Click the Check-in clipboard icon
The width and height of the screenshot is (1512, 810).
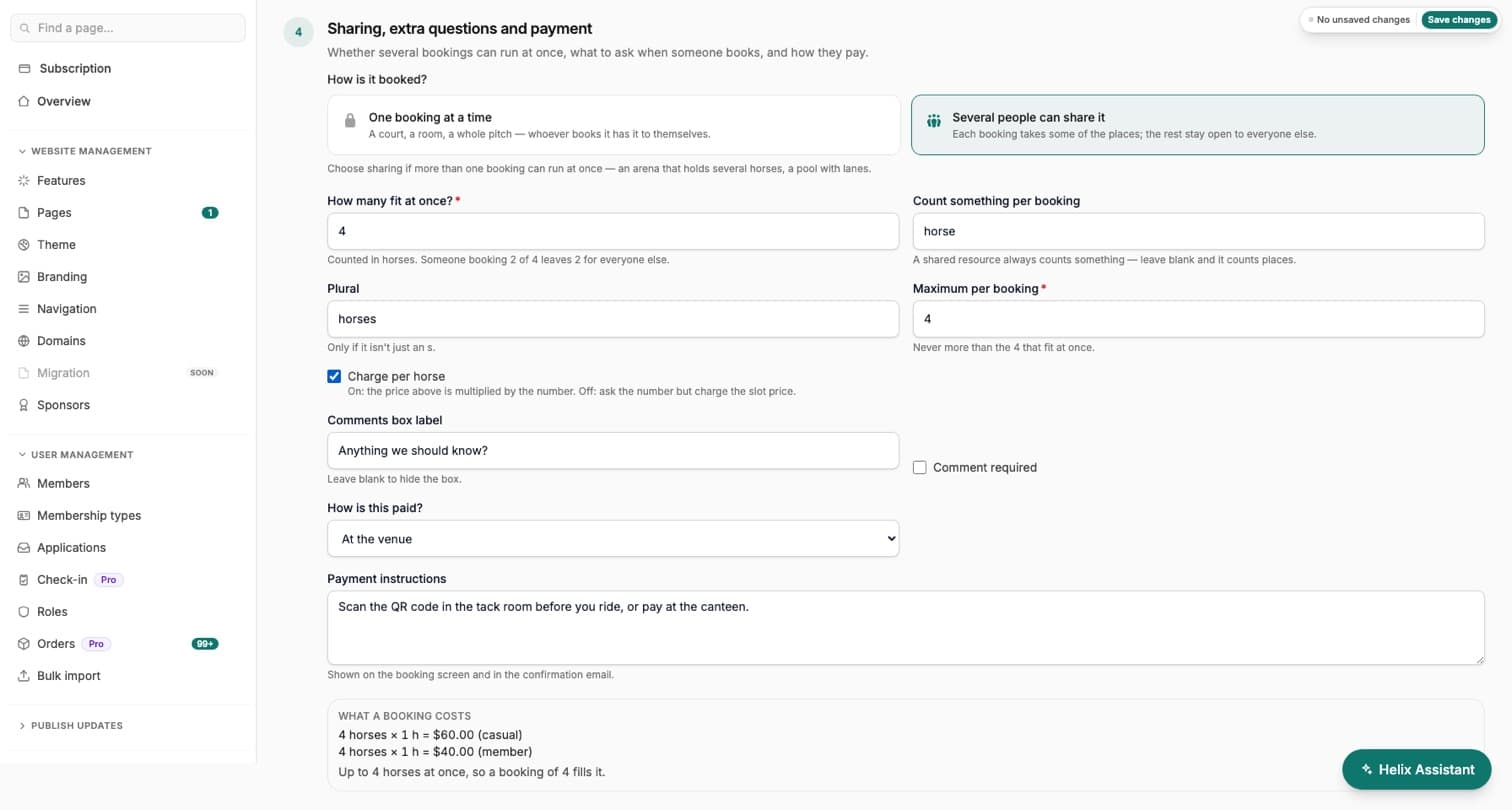coord(24,580)
